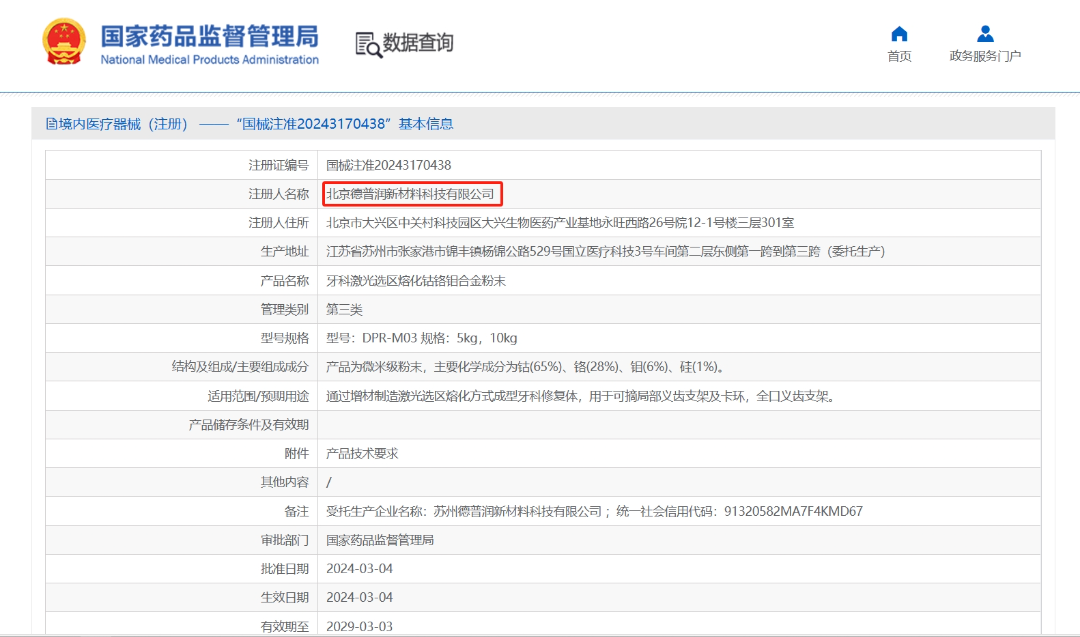Select the intended use text 通过增材制造
Viewport: 1080px width, 637px height.
[x=582, y=396]
